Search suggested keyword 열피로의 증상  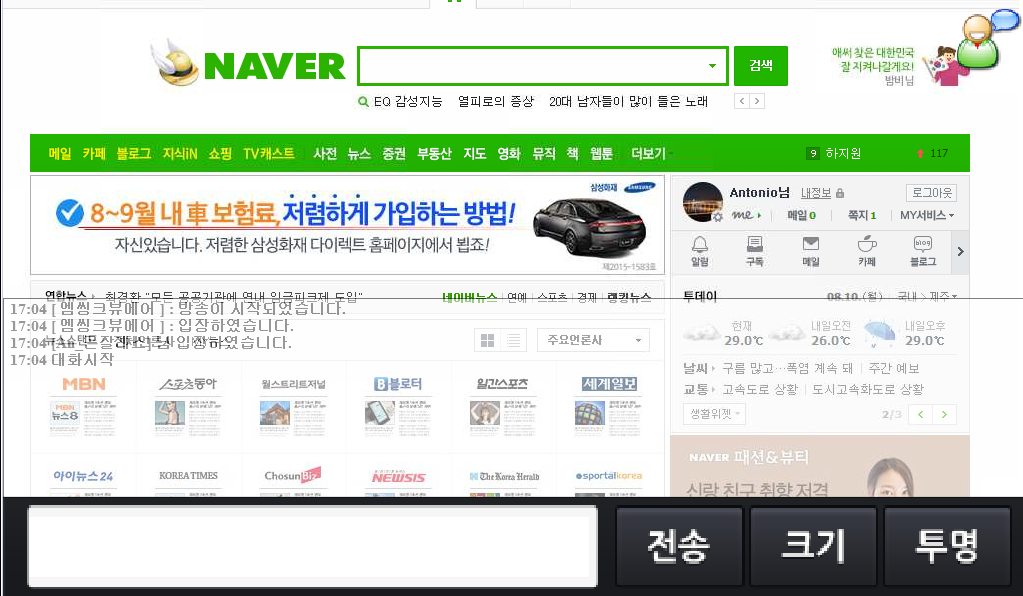496,102
